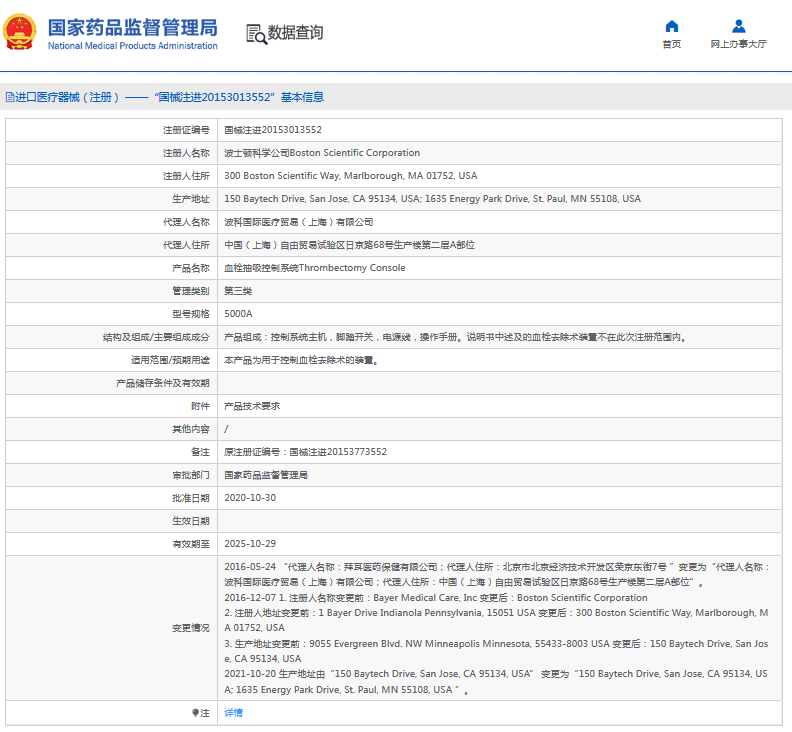Viewport: 792px width, 732px height.
Task: Click the bullet icon beside 注
Action: pos(195,713)
